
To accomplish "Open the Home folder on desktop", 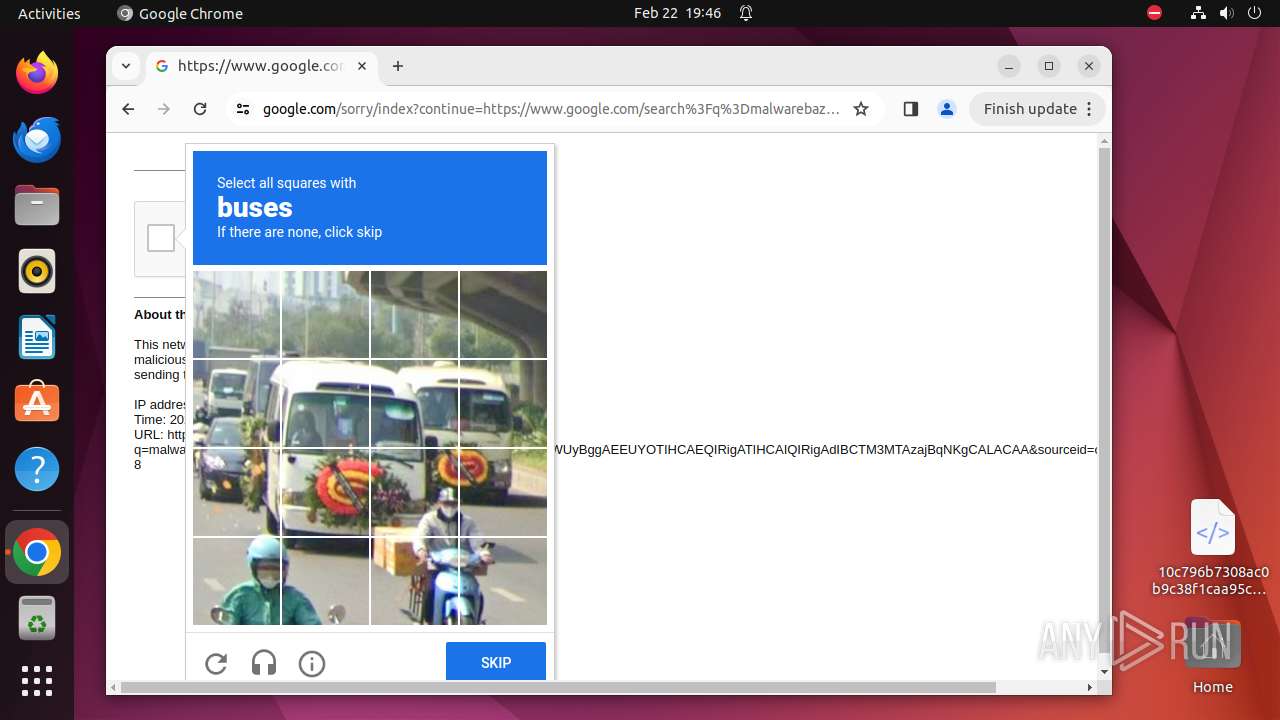I will (1213, 655).
